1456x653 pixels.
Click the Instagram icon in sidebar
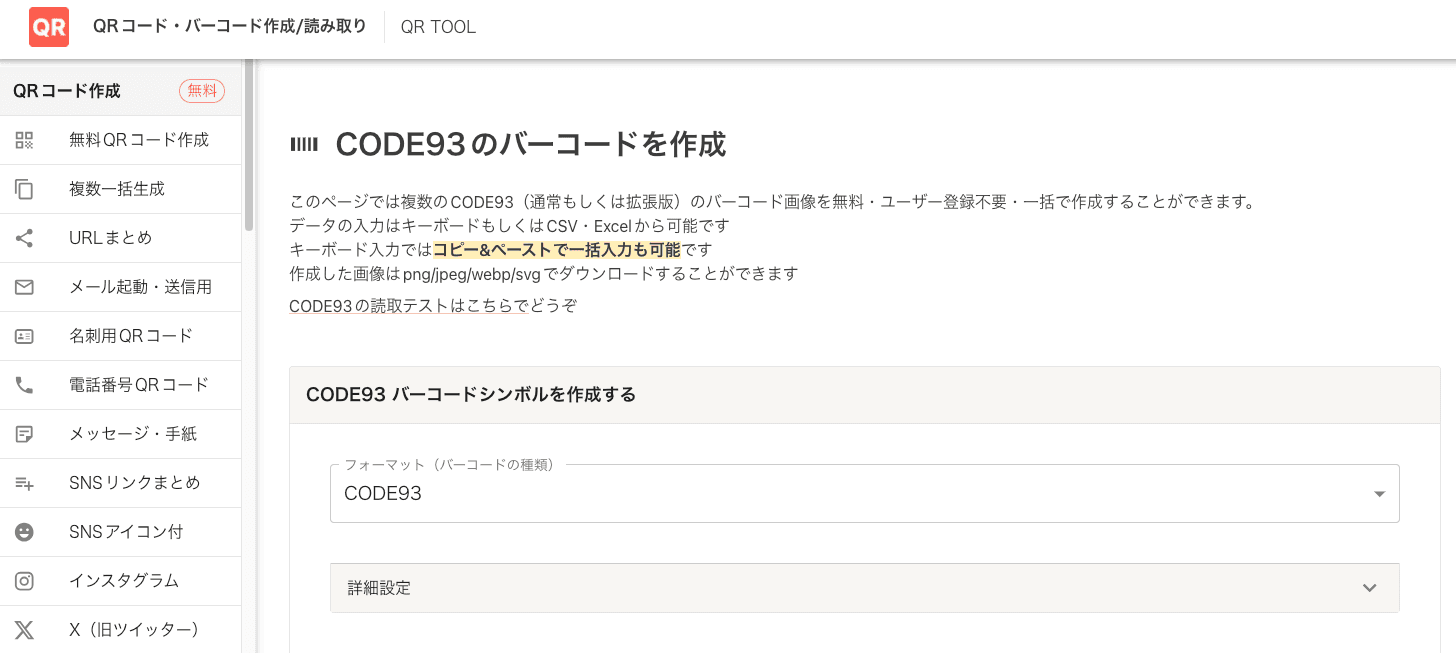pyautogui.click(x=24, y=581)
